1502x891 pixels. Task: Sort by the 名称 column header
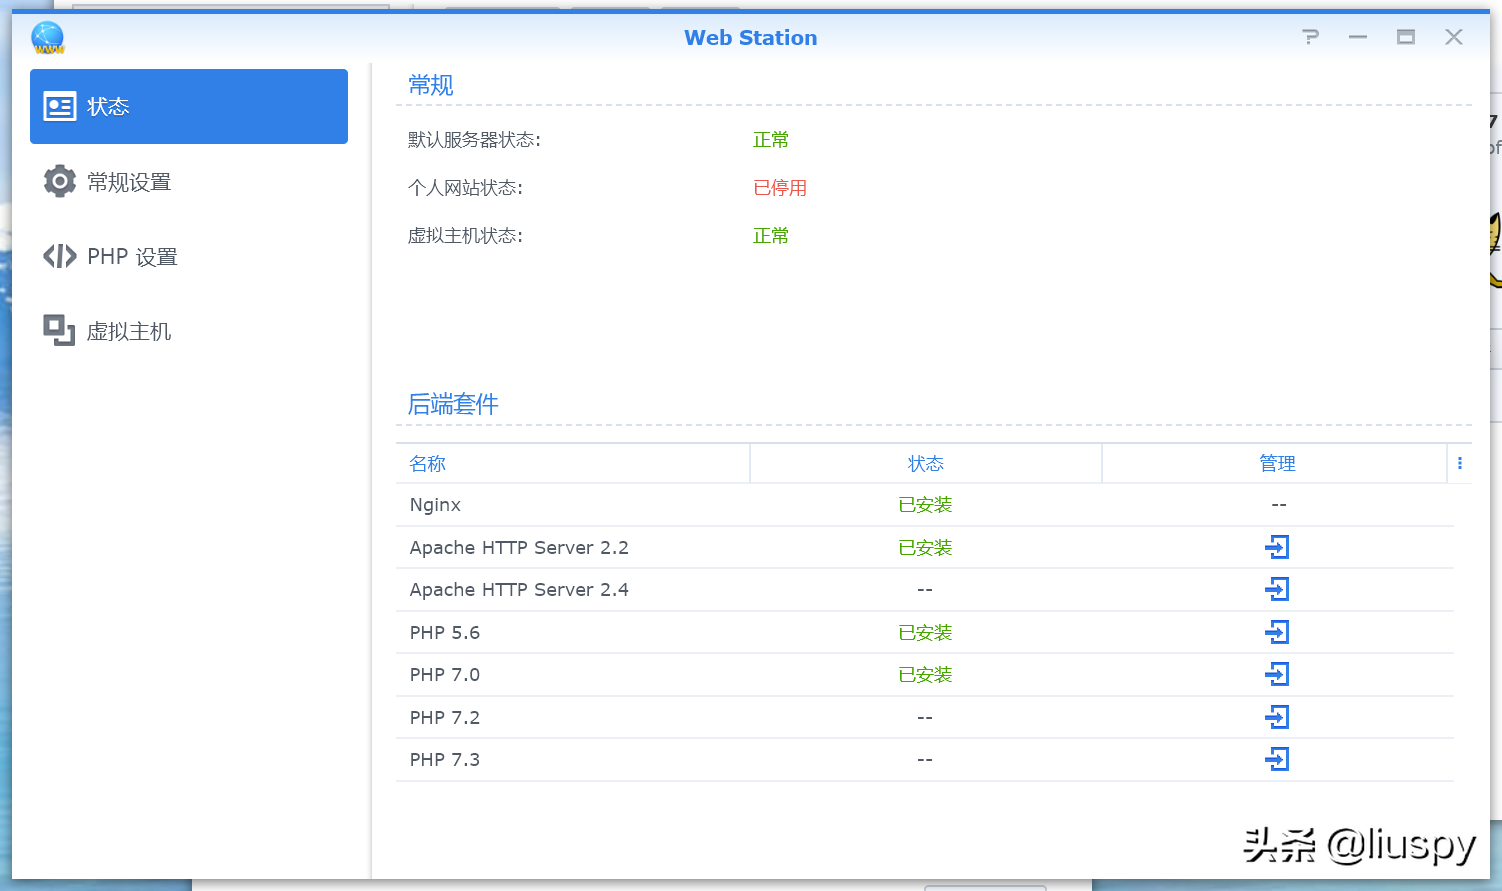pos(428,464)
